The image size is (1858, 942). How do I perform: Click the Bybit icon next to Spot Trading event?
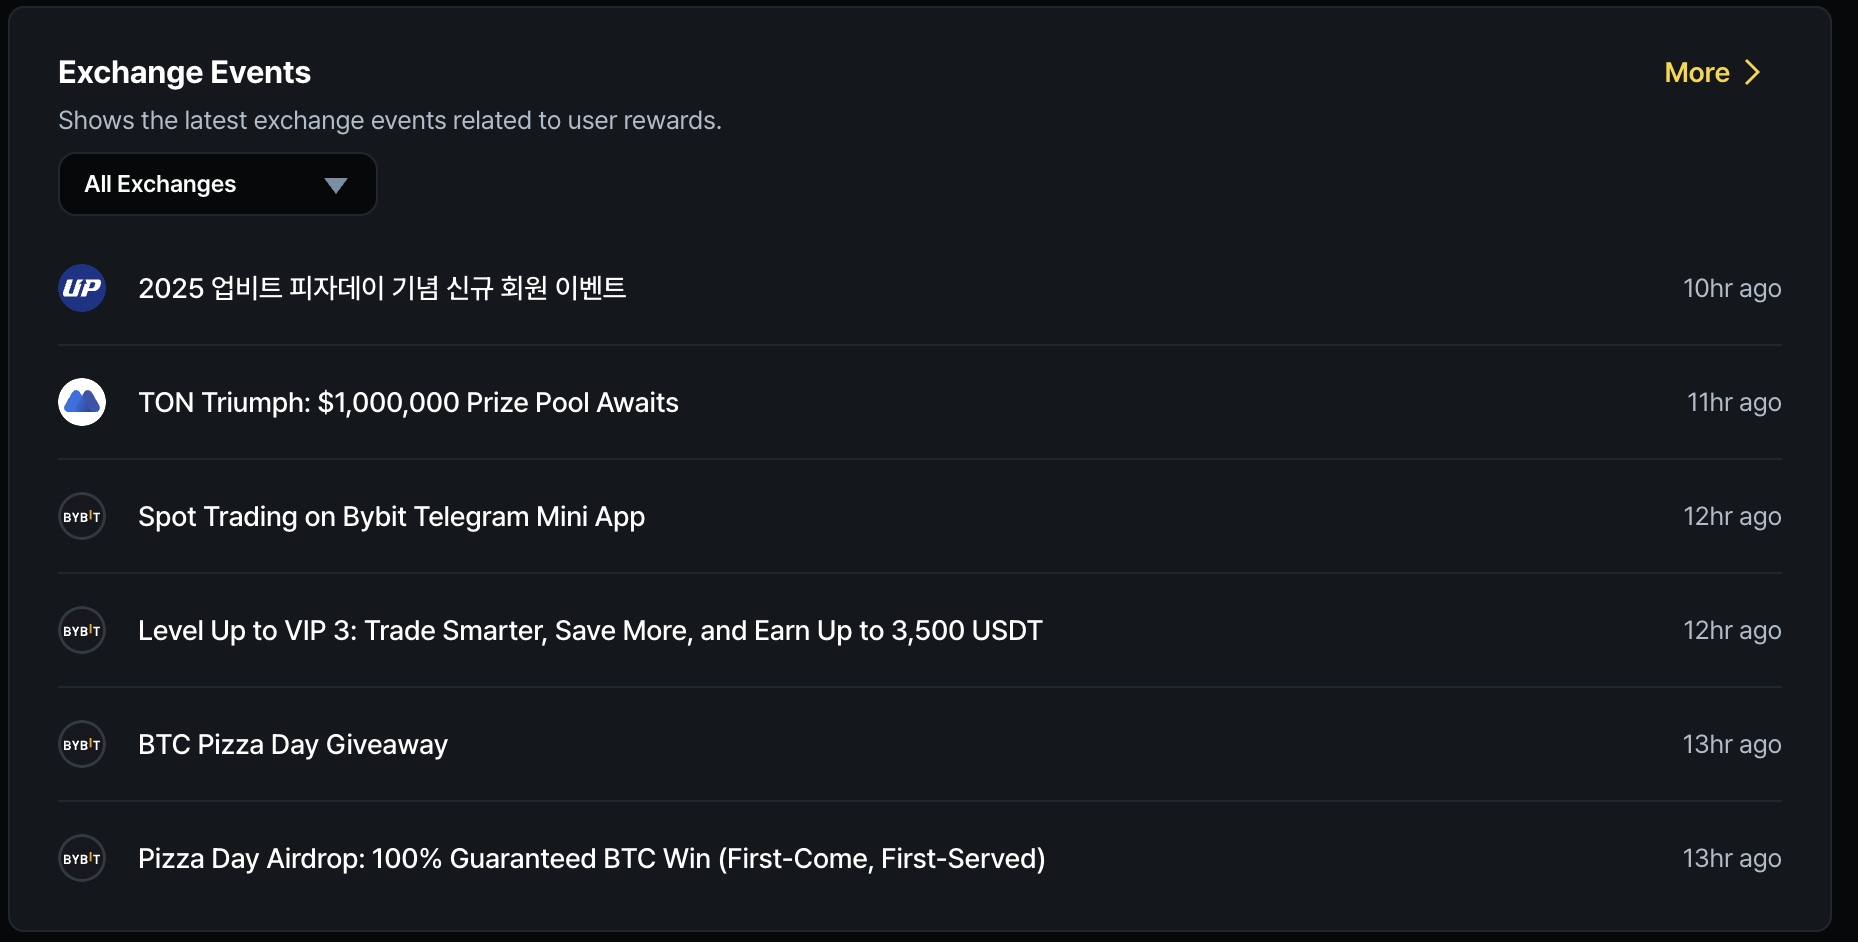81,516
